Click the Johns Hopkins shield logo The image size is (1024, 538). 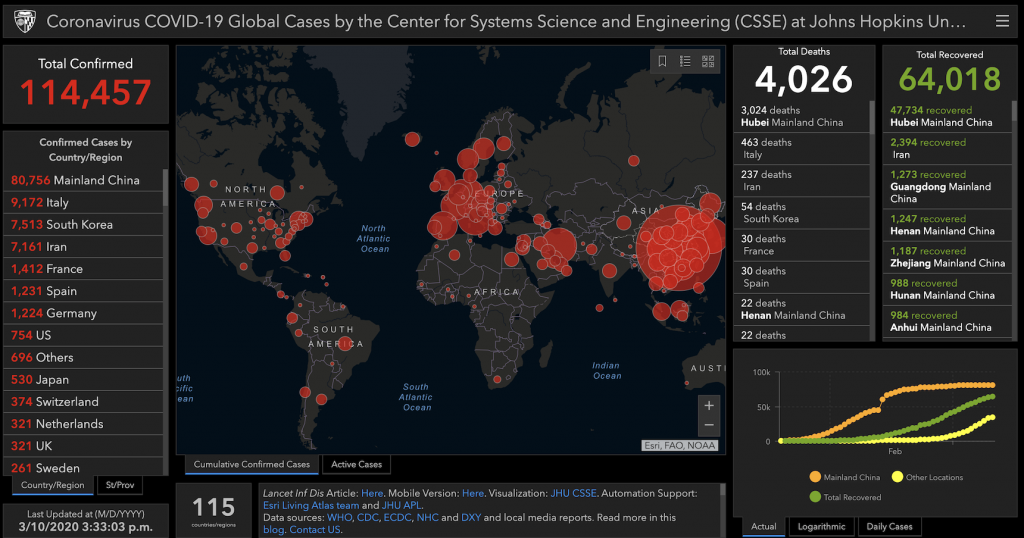pos(24,22)
